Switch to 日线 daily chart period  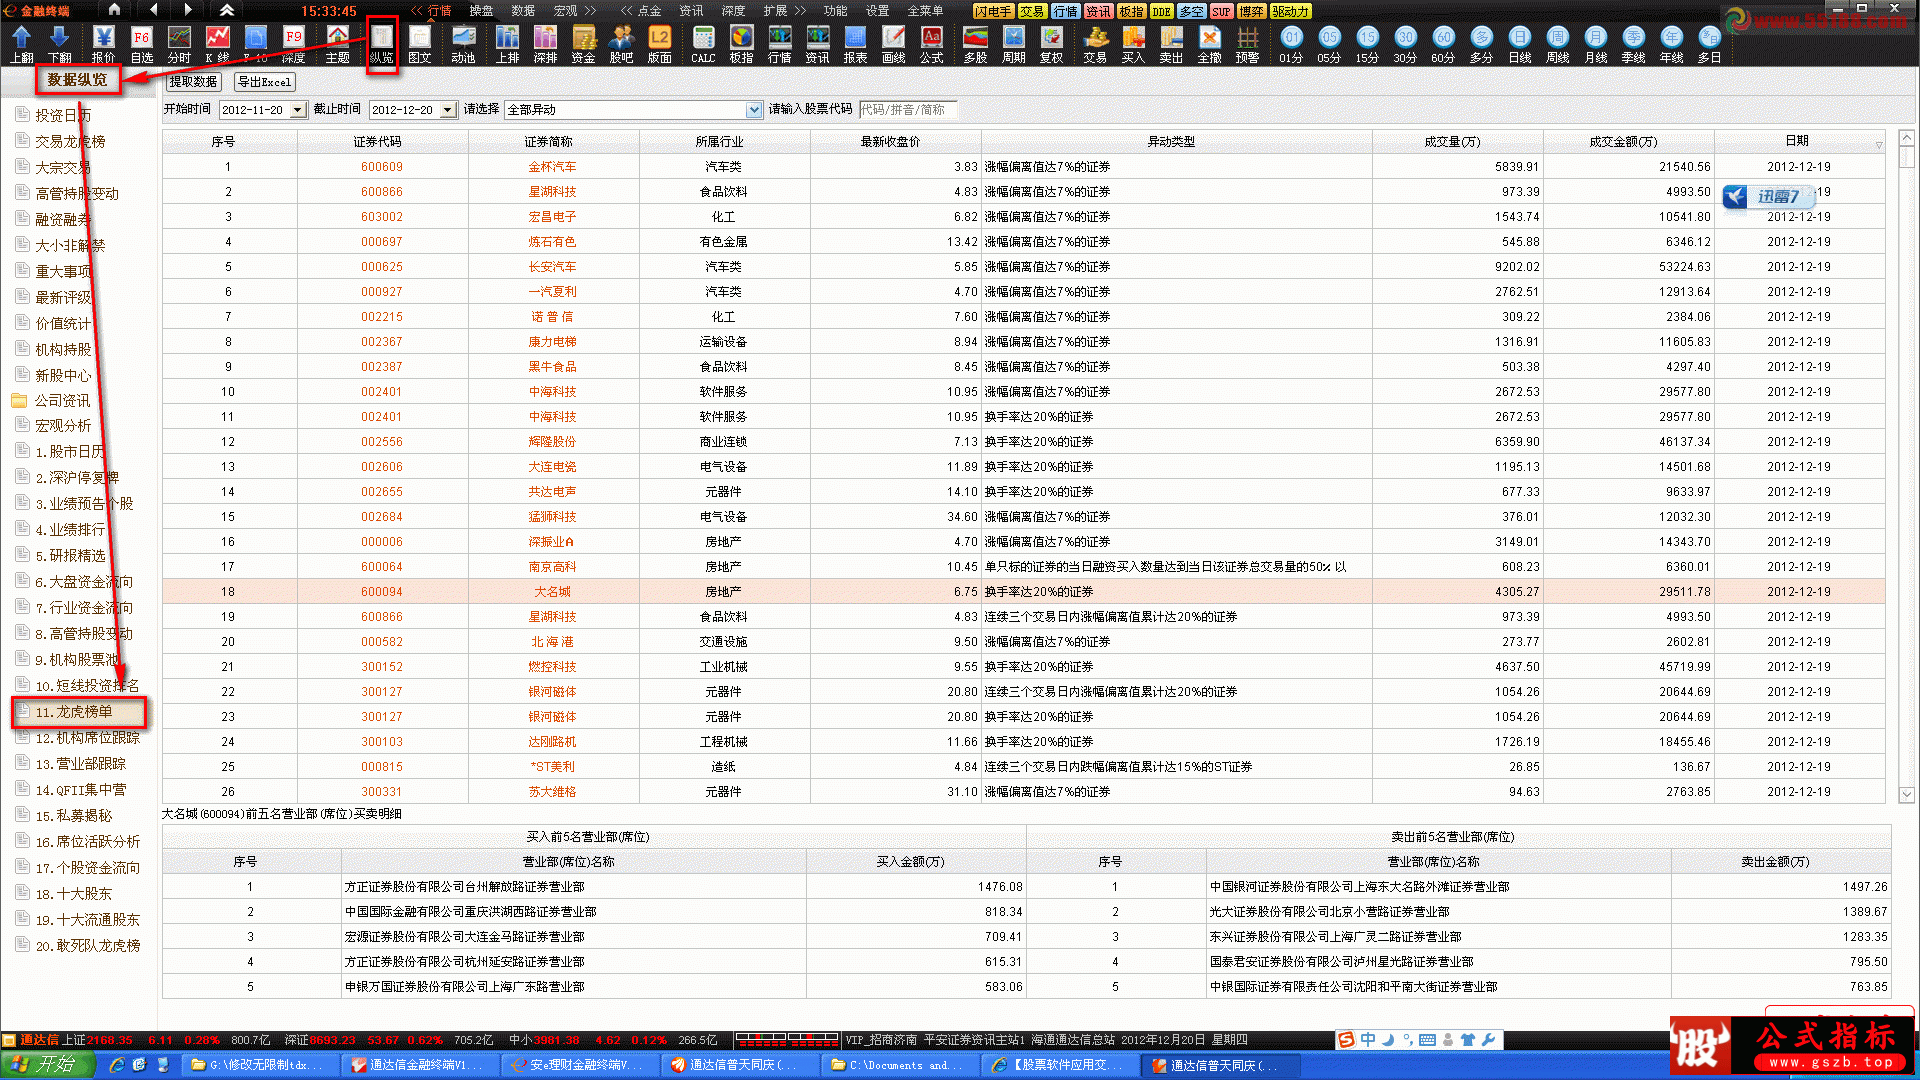[x=1520, y=44]
